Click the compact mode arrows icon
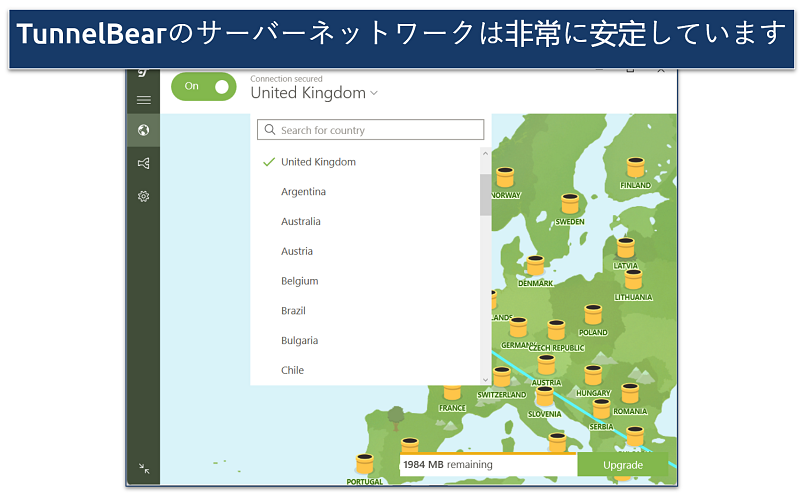806x493 pixels. click(144, 468)
